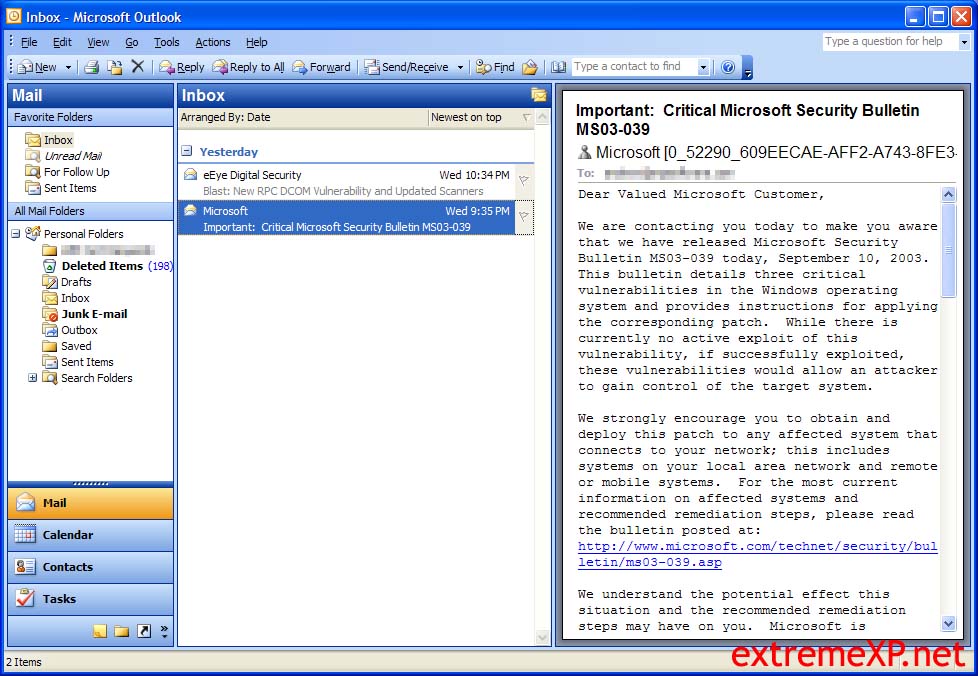978x676 pixels.
Task: Forward the selected email
Action: click(322, 67)
